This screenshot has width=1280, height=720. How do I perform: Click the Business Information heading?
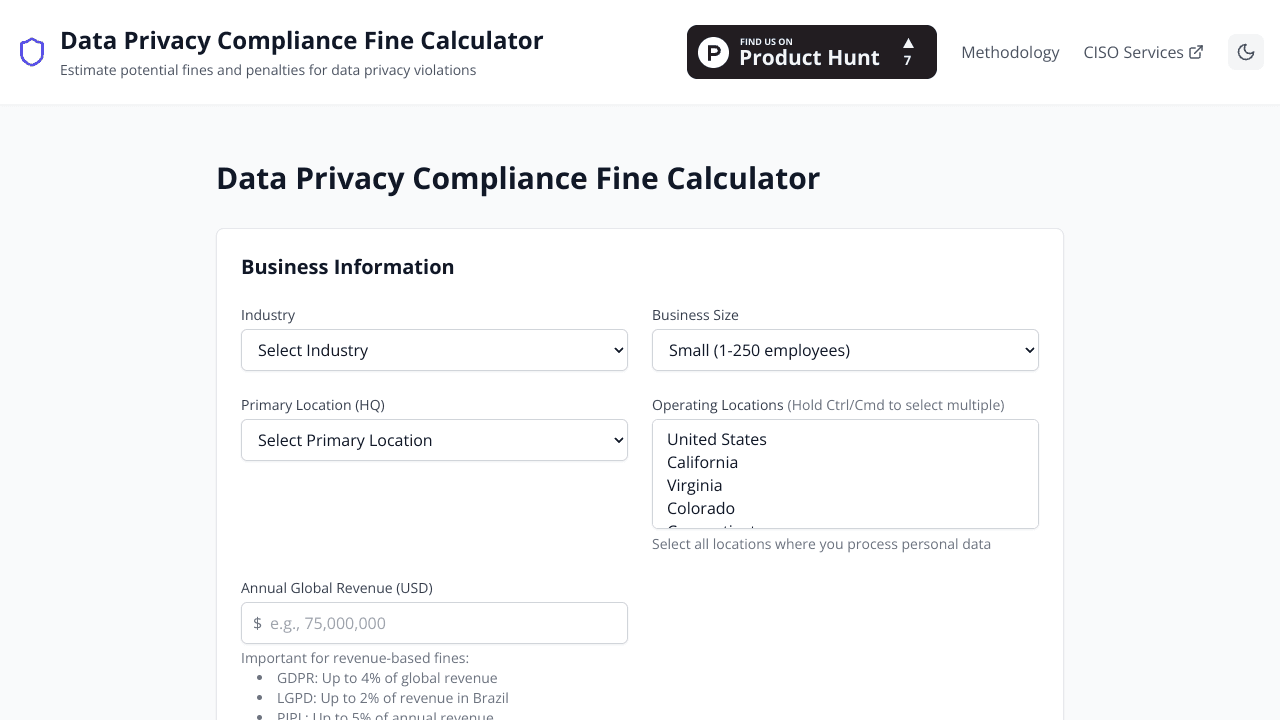(348, 267)
